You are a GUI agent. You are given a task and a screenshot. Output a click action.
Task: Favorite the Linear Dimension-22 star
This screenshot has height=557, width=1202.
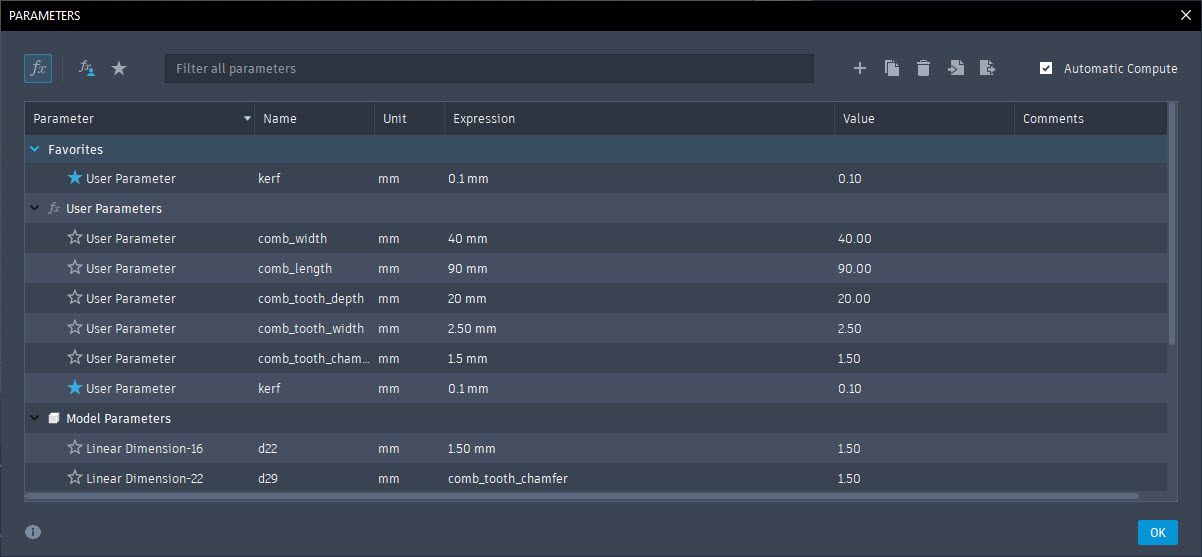coord(75,478)
